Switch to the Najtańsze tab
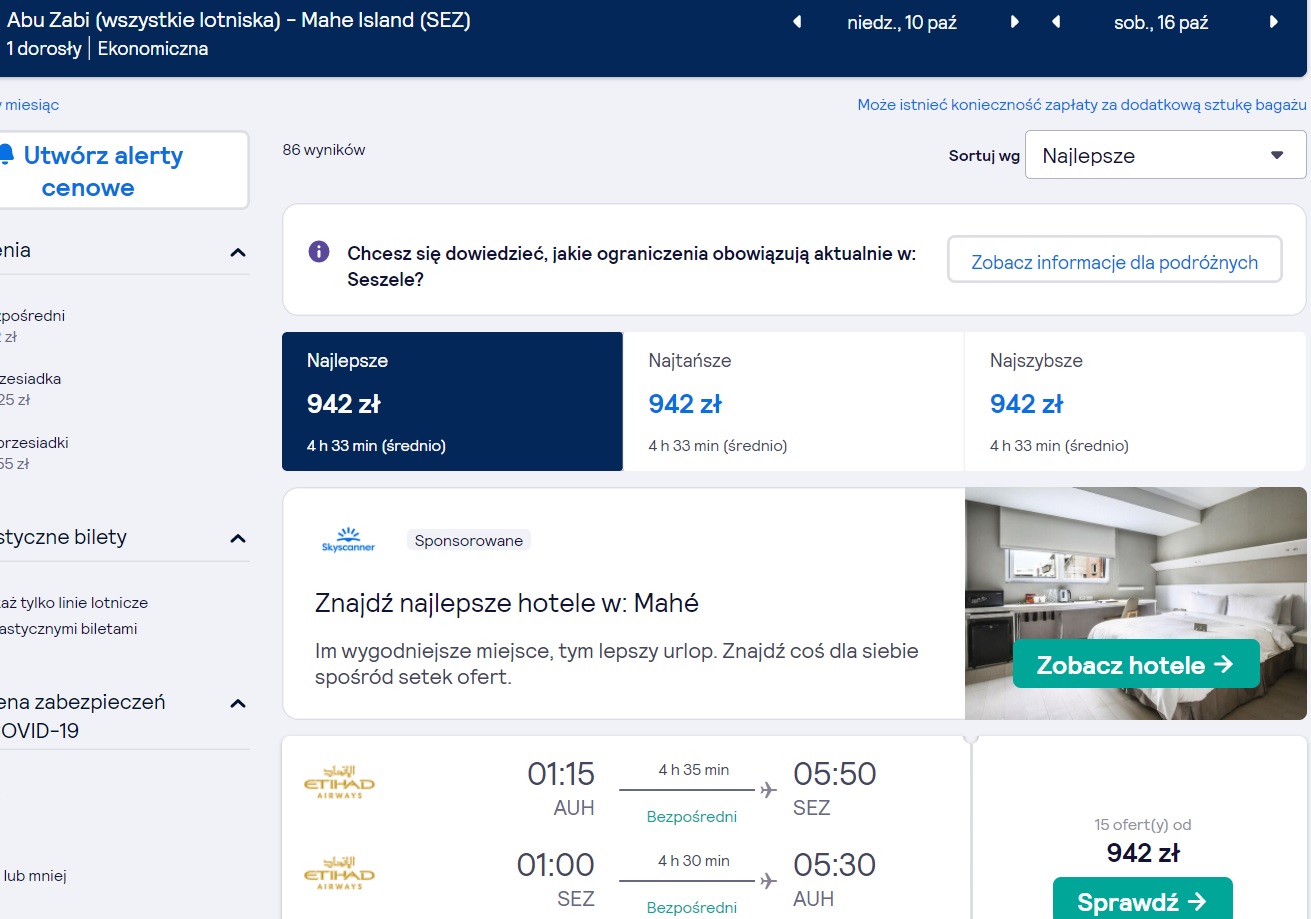 point(794,401)
